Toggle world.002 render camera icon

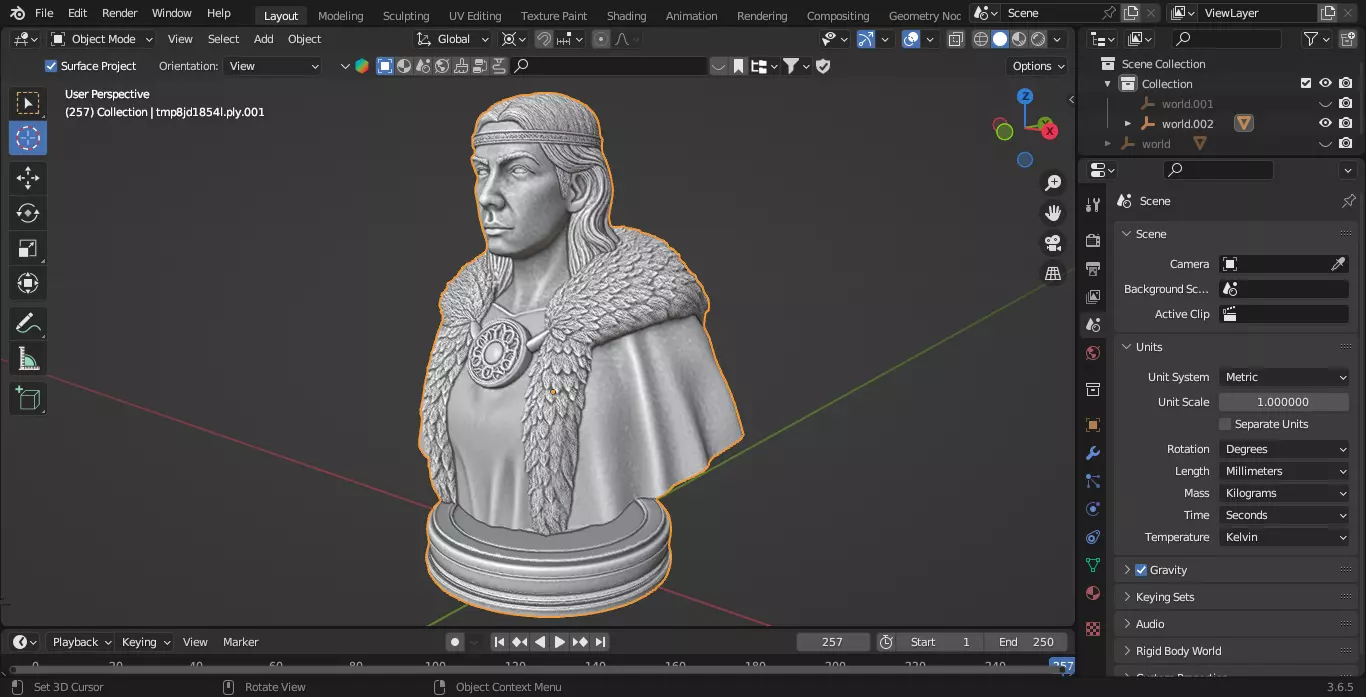coord(1346,124)
